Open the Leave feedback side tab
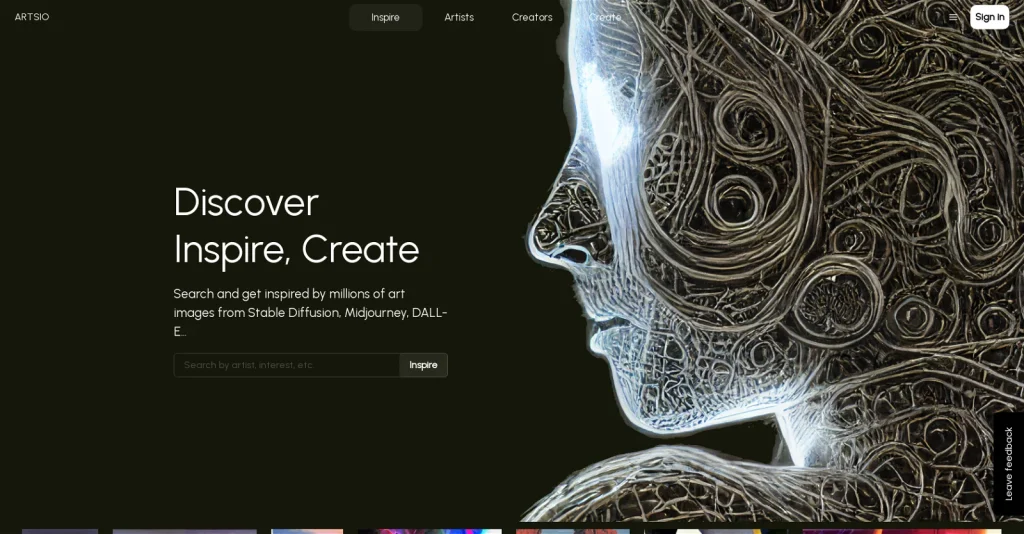 (x=1008, y=463)
